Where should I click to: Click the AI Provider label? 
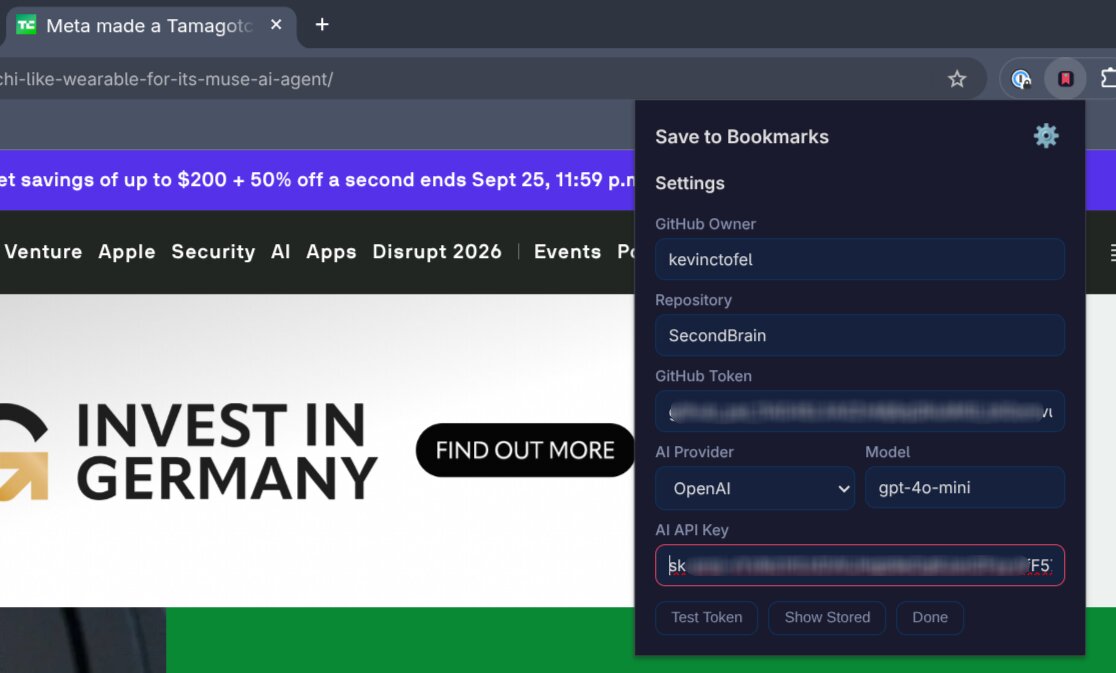coord(694,452)
